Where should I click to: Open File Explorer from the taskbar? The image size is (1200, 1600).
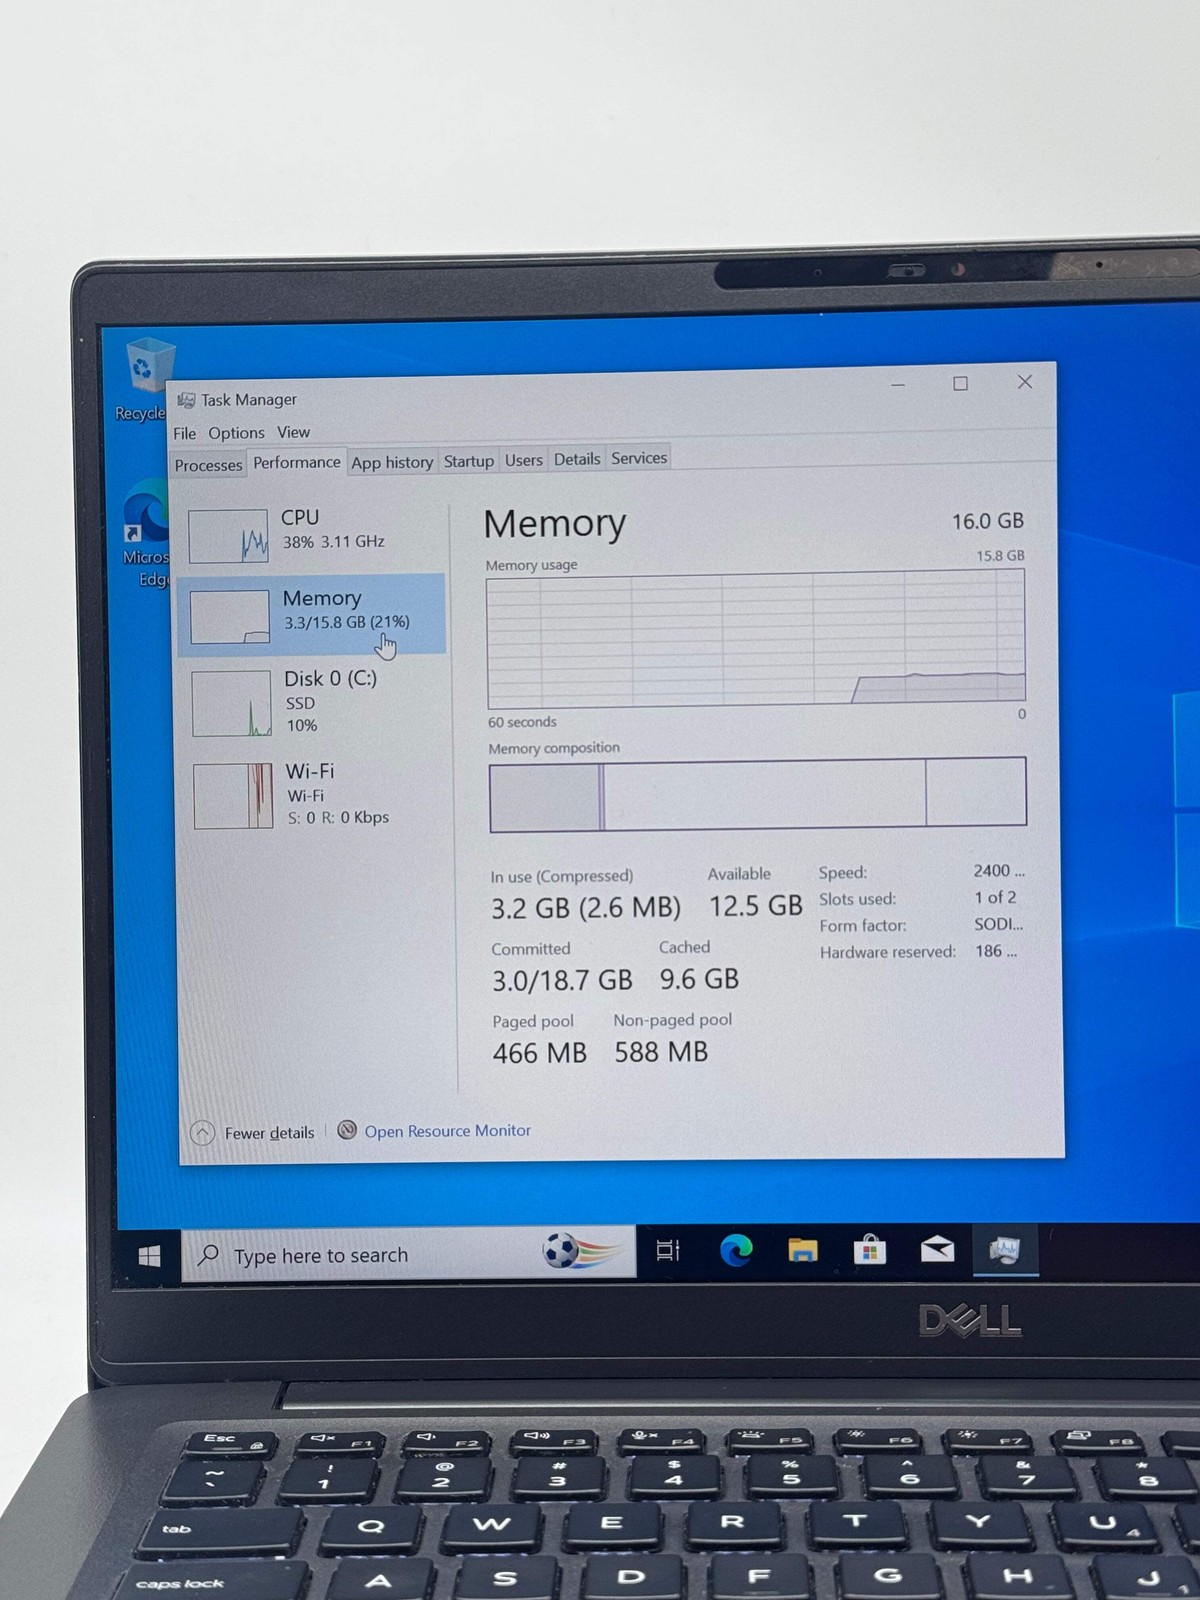[x=803, y=1250]
